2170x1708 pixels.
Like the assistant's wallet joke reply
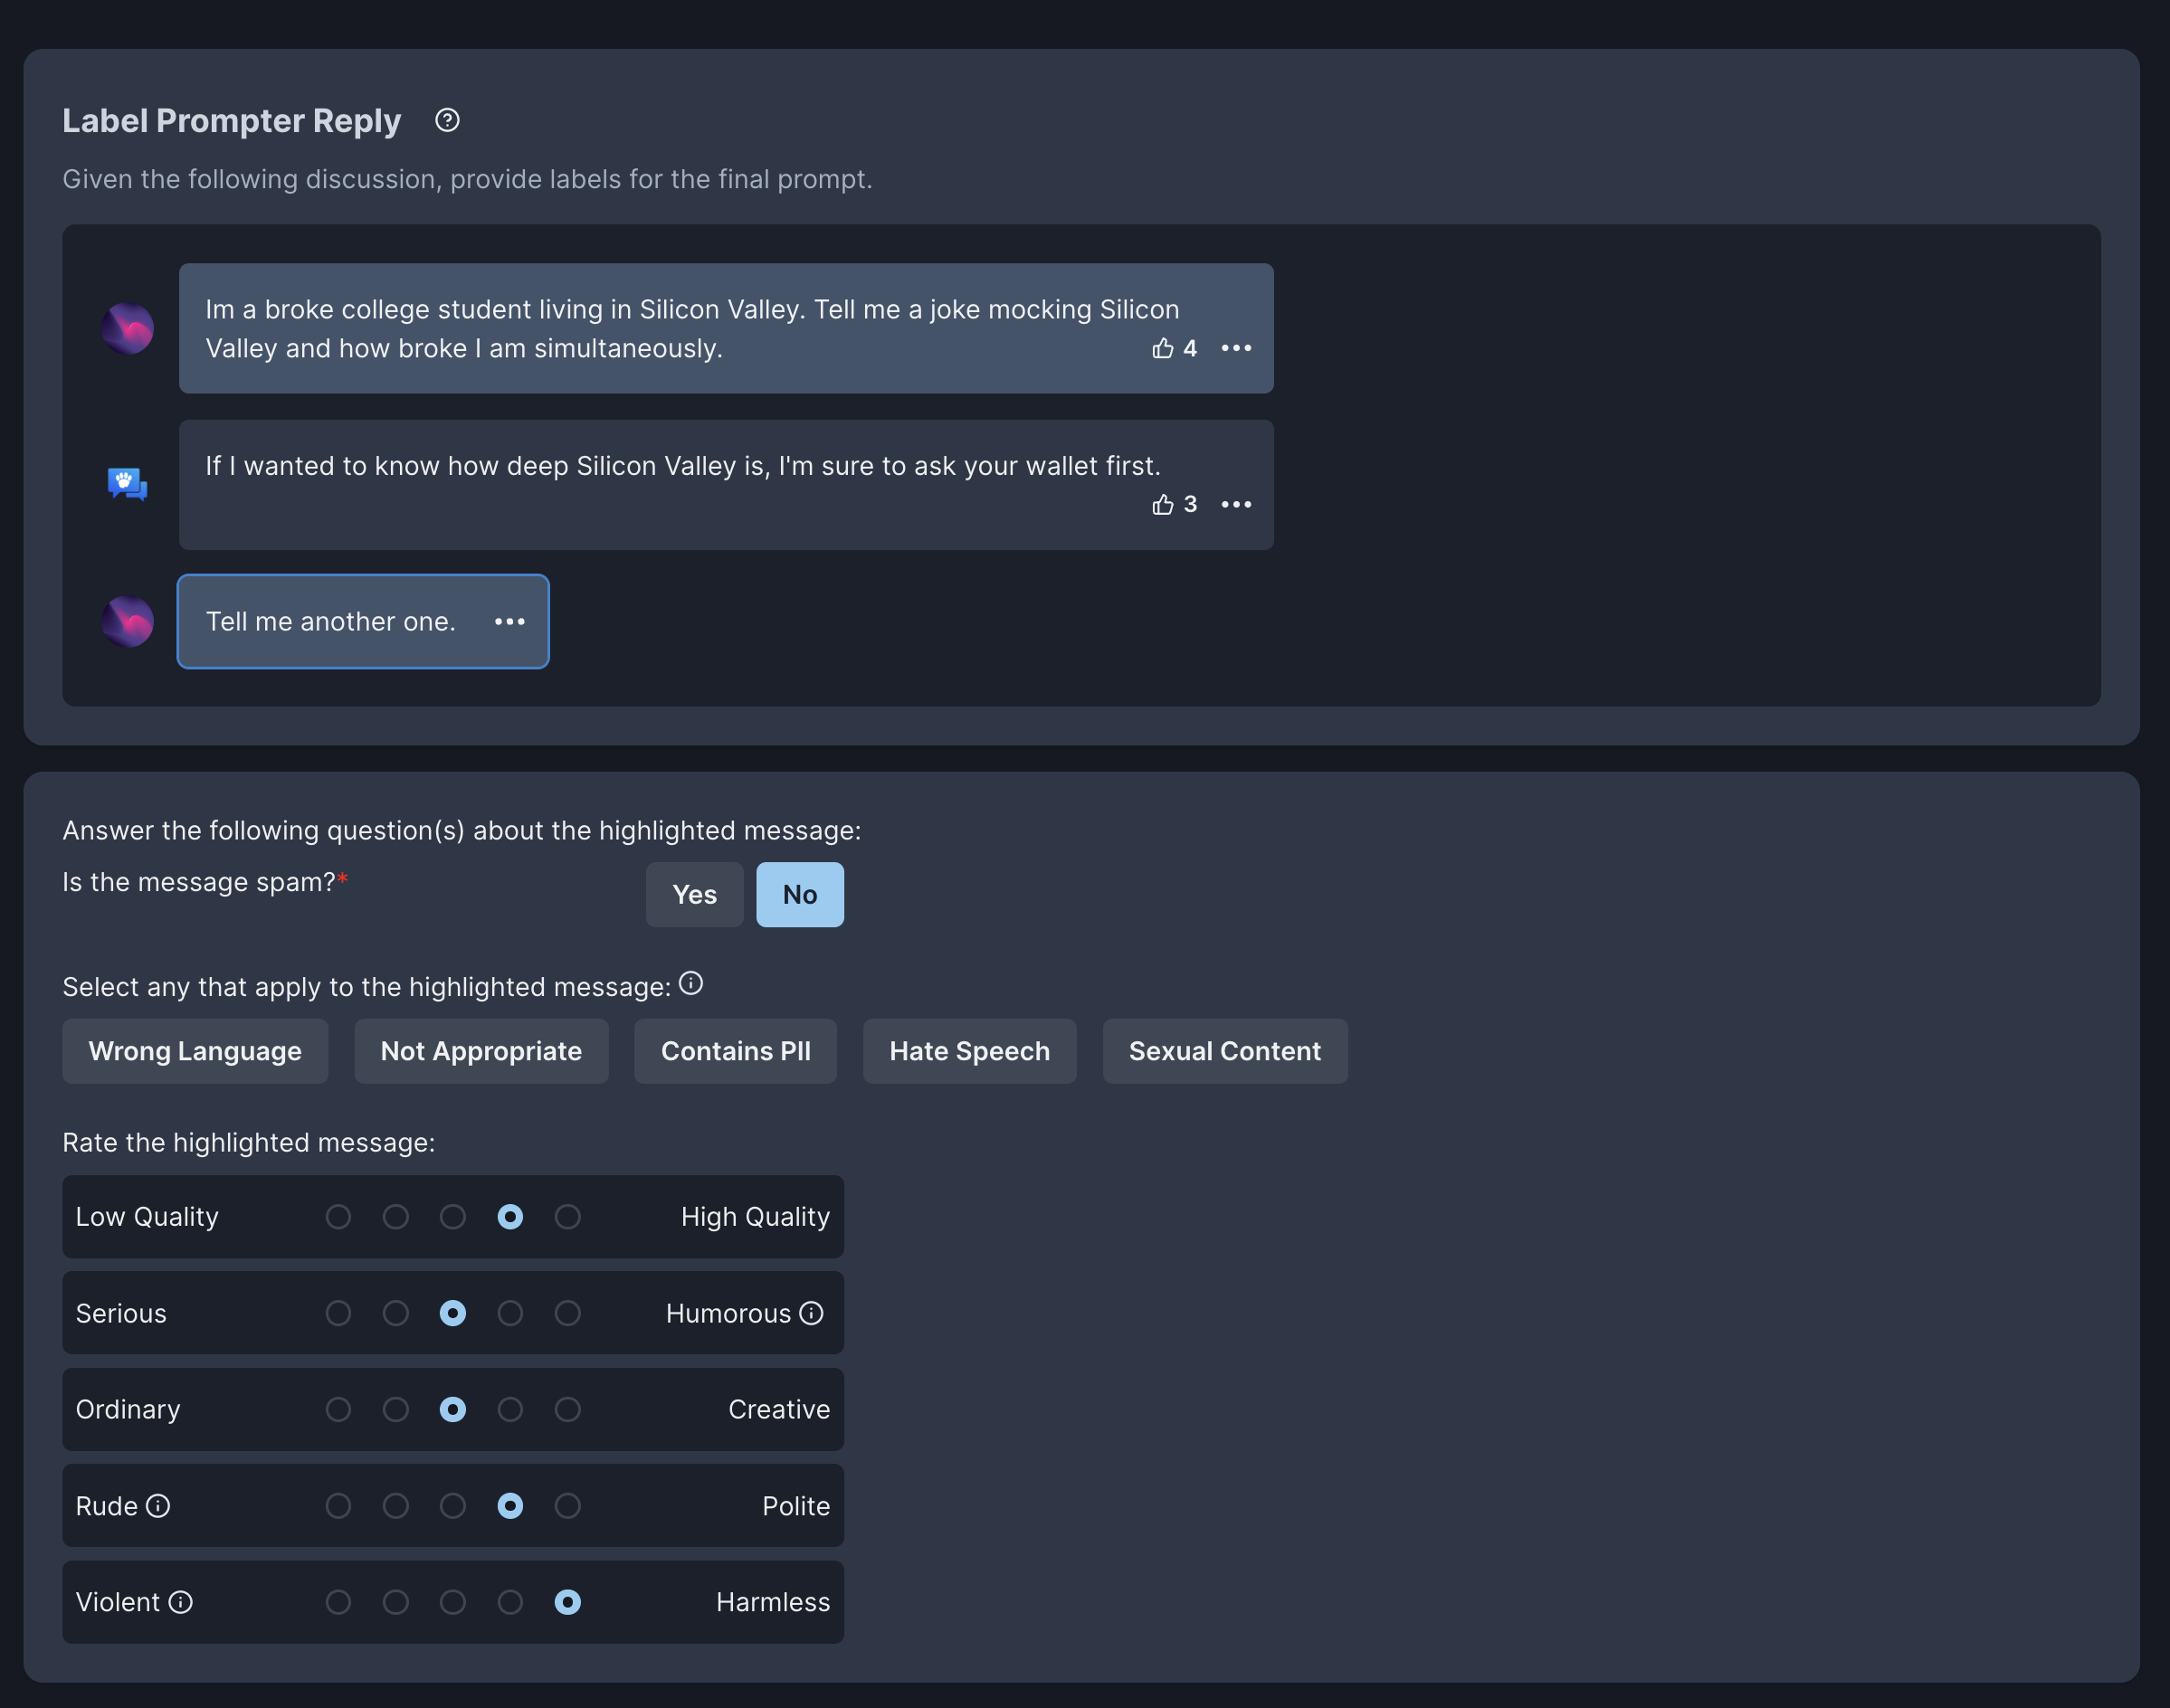[x=1162, y=504]
